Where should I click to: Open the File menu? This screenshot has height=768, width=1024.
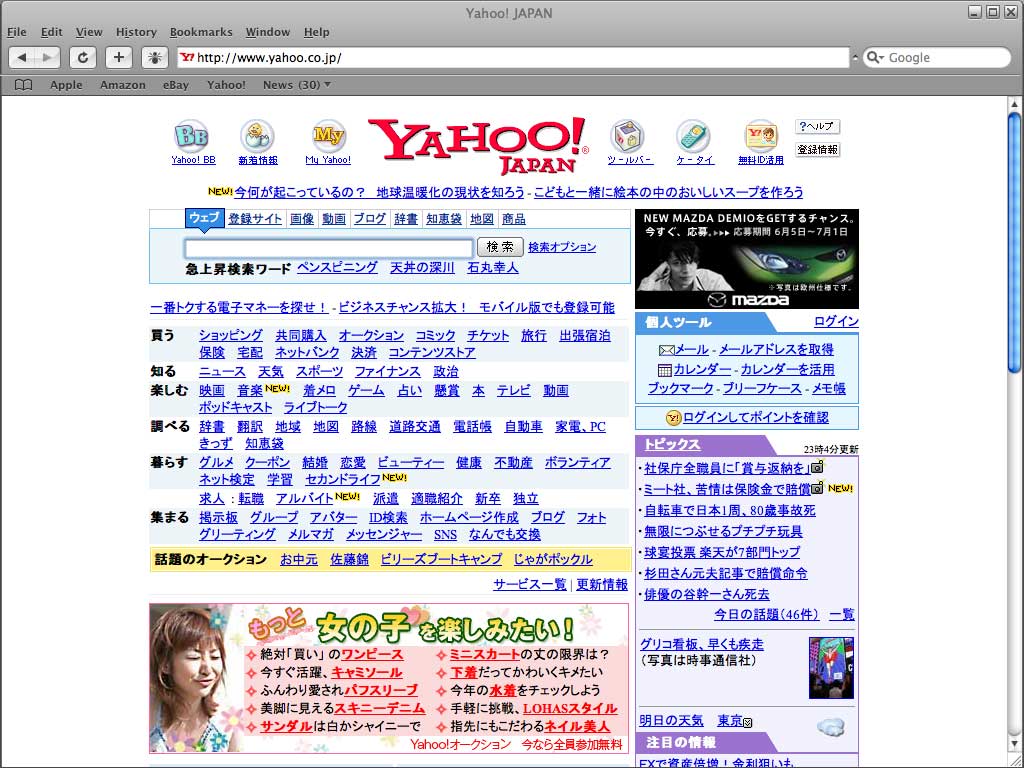[16, 32]
